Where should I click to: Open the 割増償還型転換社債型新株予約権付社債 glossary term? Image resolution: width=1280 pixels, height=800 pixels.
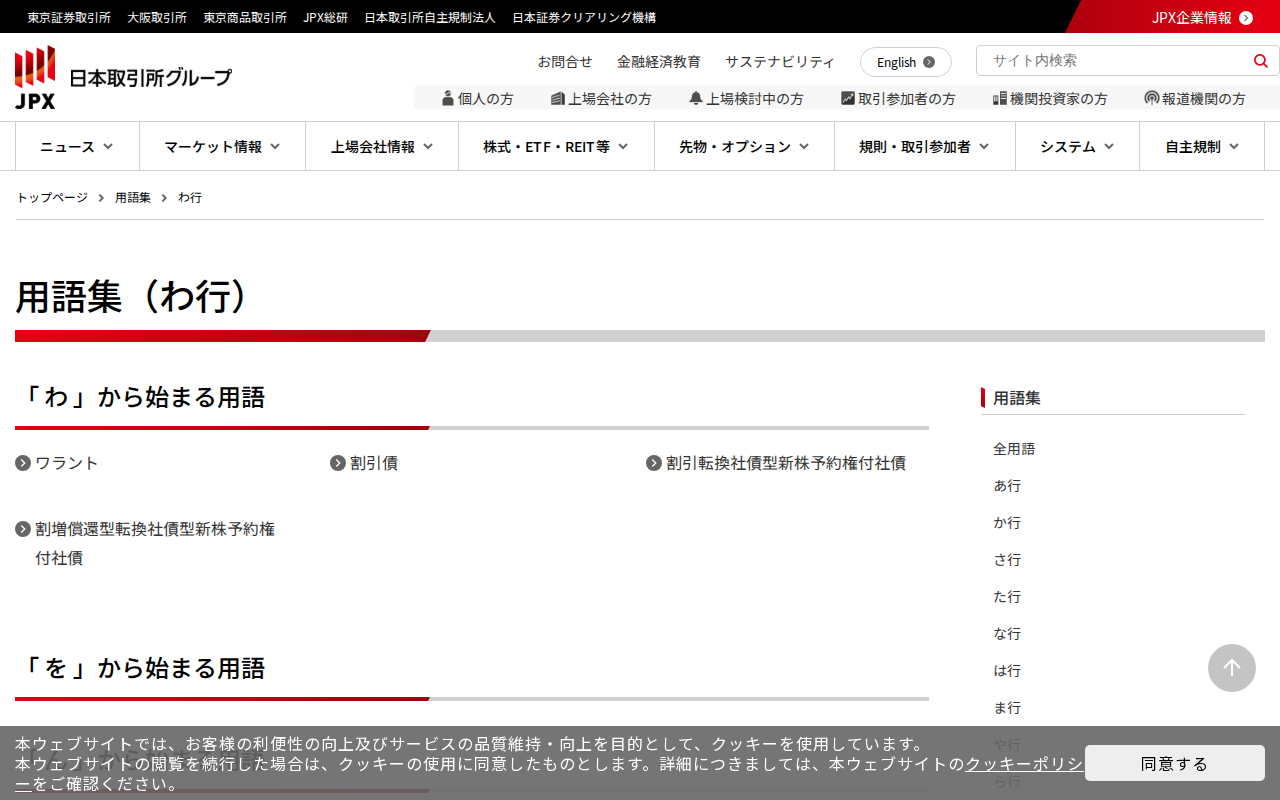pyautogui.click(x=155, y=543)
